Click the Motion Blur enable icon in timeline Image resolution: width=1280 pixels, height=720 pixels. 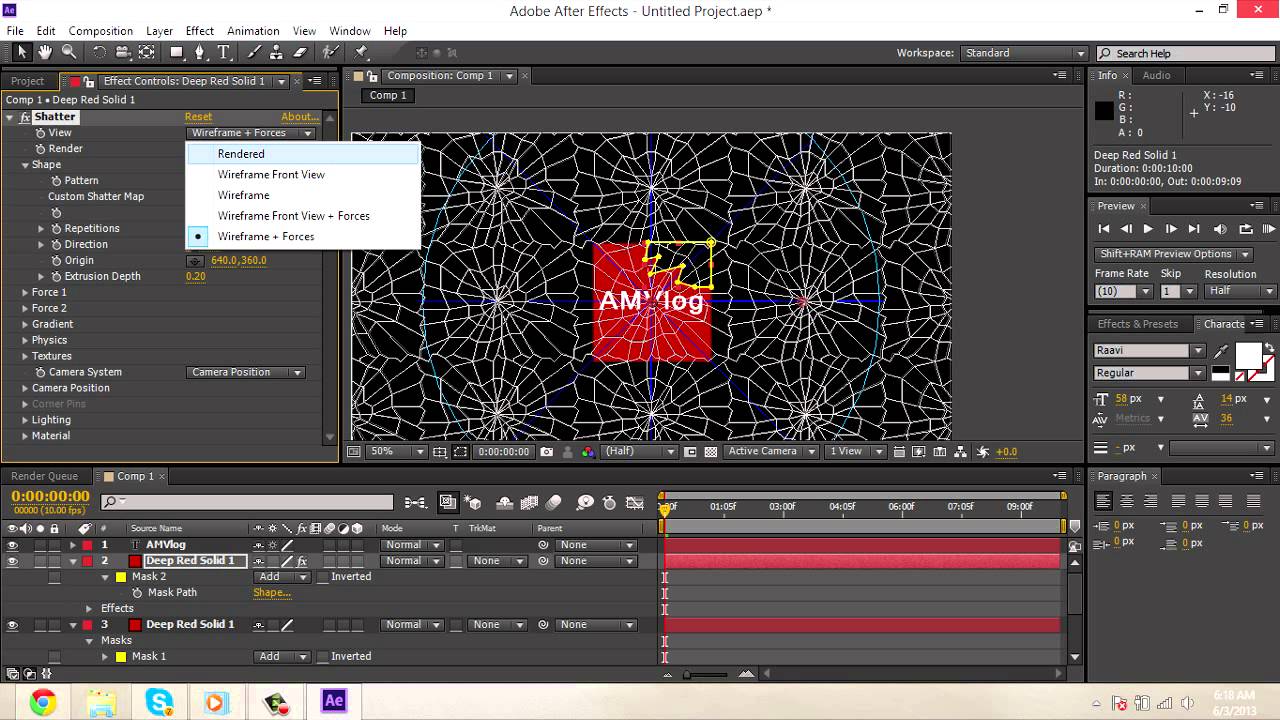coord(554,503)
